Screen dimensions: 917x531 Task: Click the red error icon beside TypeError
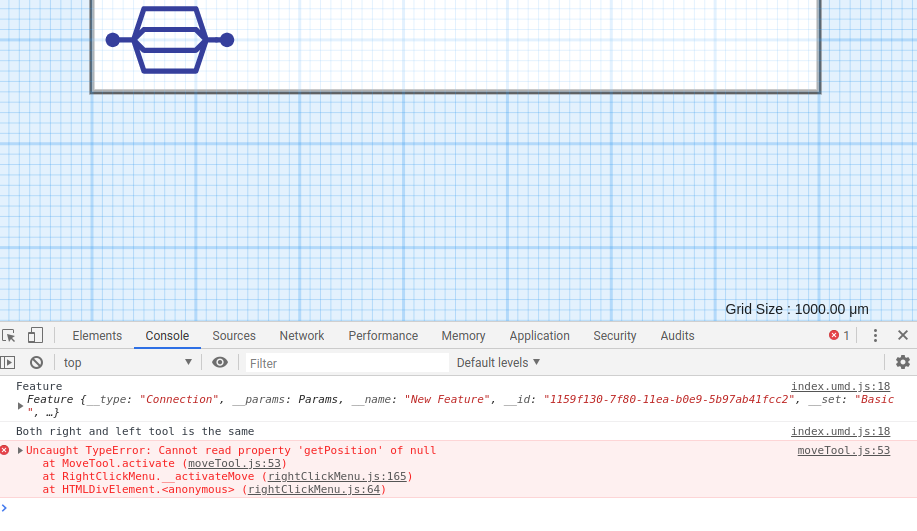pyautogui.click(x=5, y=450)
